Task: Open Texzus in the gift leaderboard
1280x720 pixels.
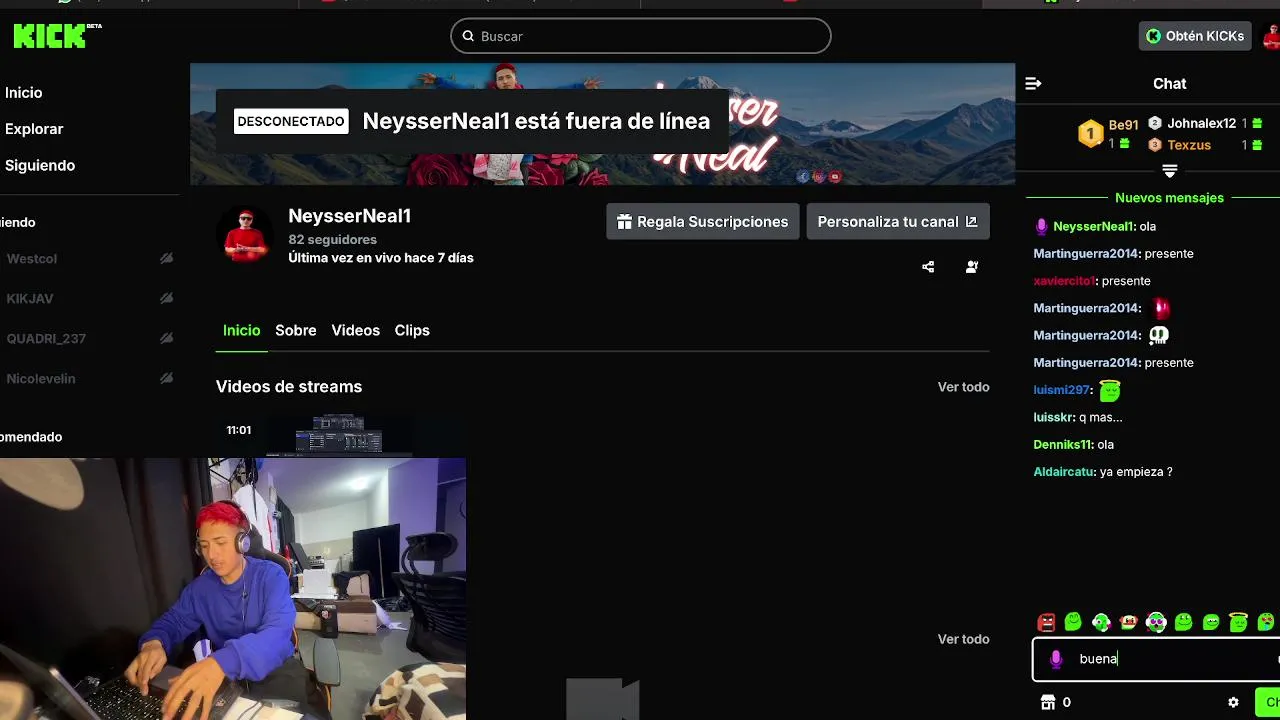Action: click(x=1189, y=145)
